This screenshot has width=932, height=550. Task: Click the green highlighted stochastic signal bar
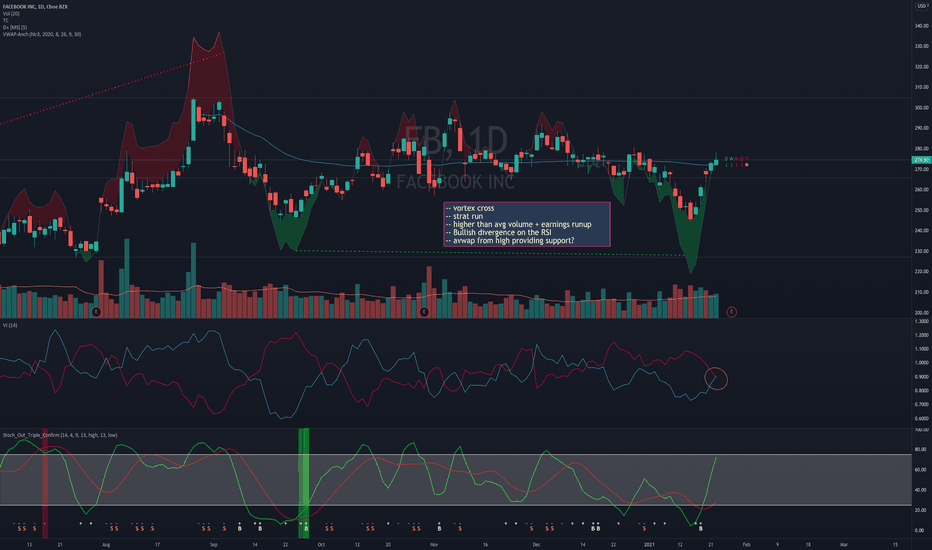304,483
